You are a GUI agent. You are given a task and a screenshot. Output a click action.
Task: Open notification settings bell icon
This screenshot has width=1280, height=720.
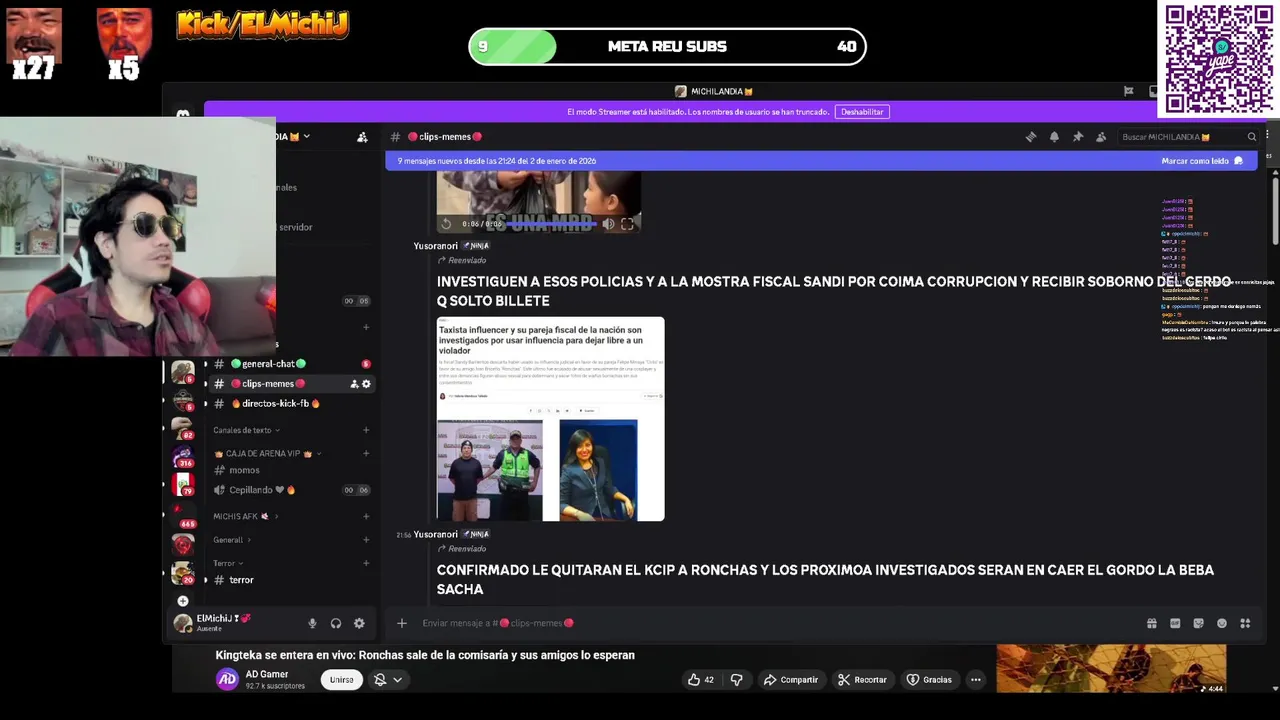click(1054, 137)
